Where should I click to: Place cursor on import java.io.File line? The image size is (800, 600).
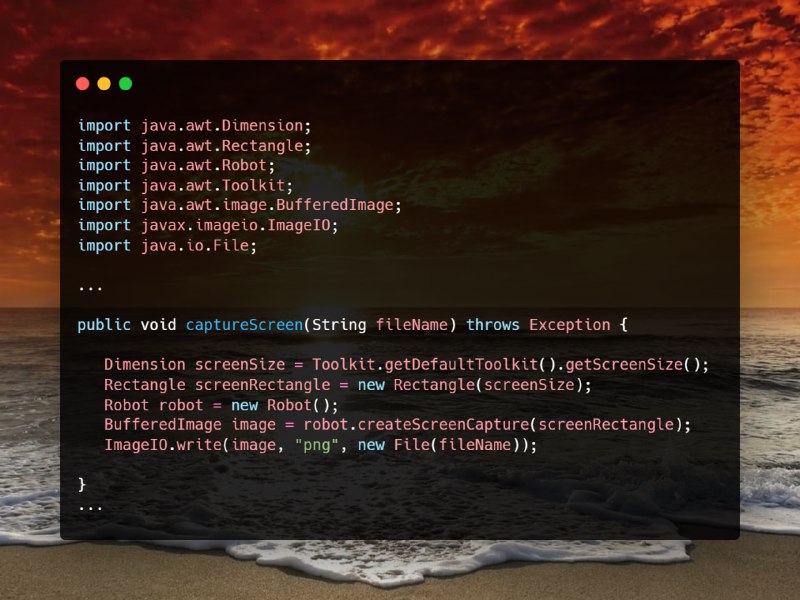(x=167, y=245)
